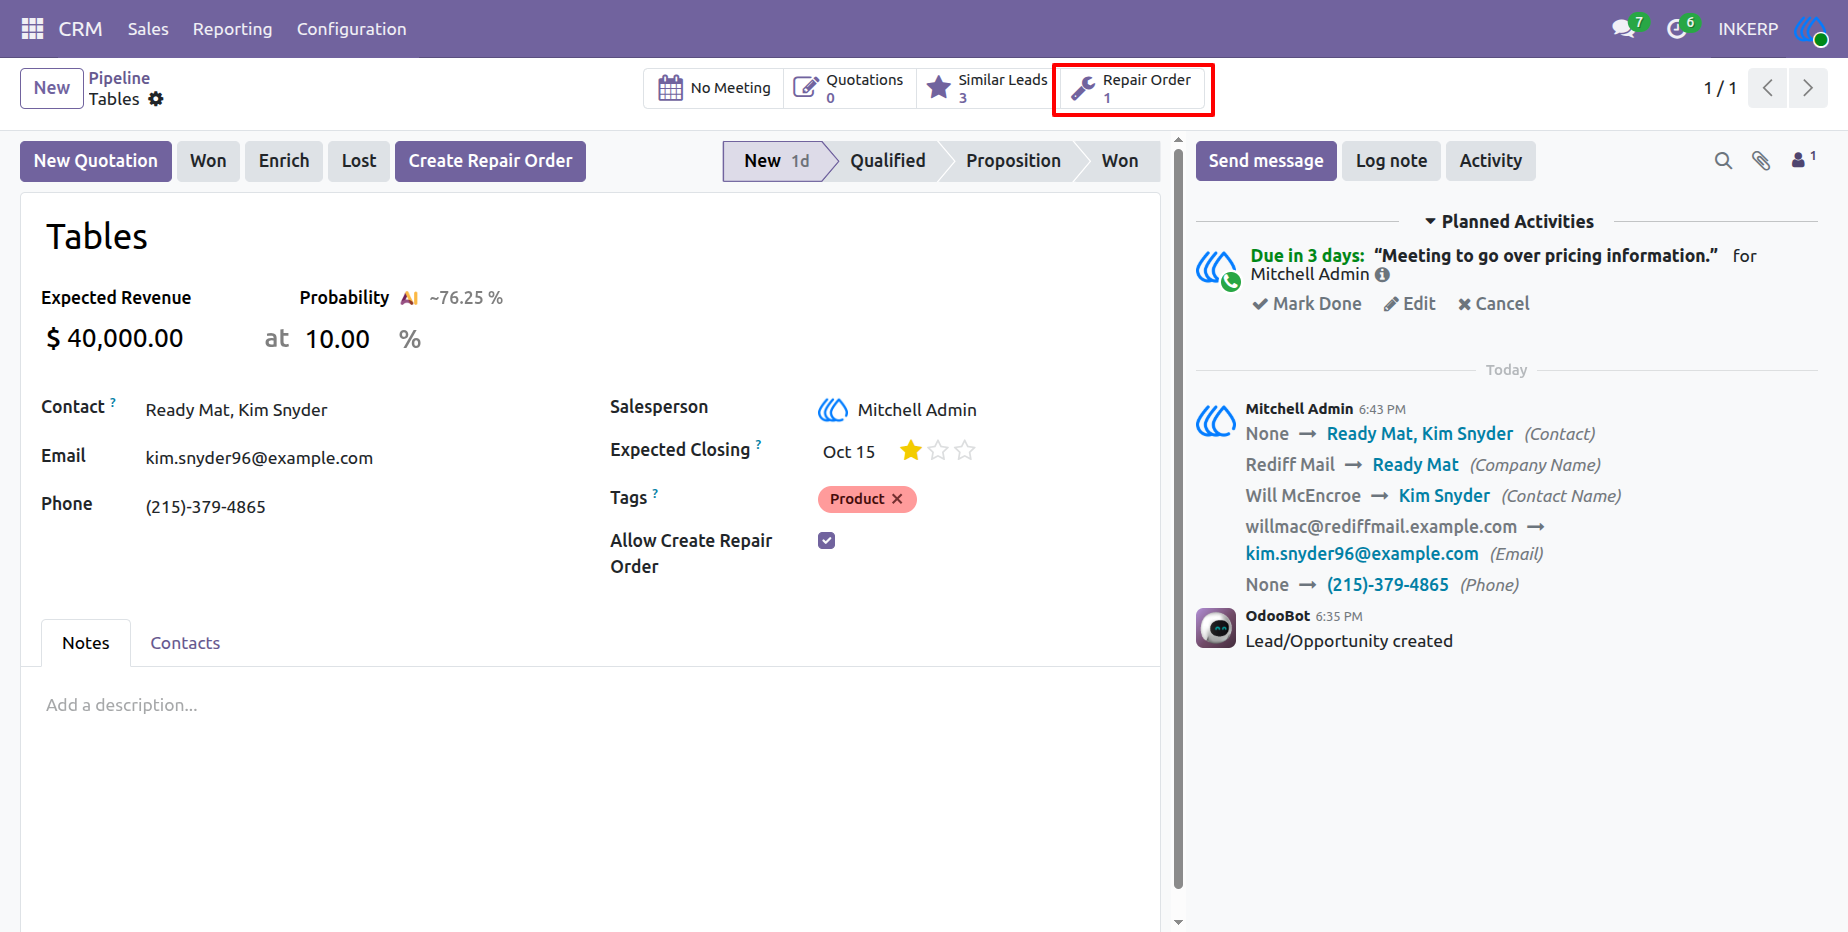The height and width of the screenshot is (932, 1848).
Task: Click the Add a description notes area
Action: (x=590, y=705)
